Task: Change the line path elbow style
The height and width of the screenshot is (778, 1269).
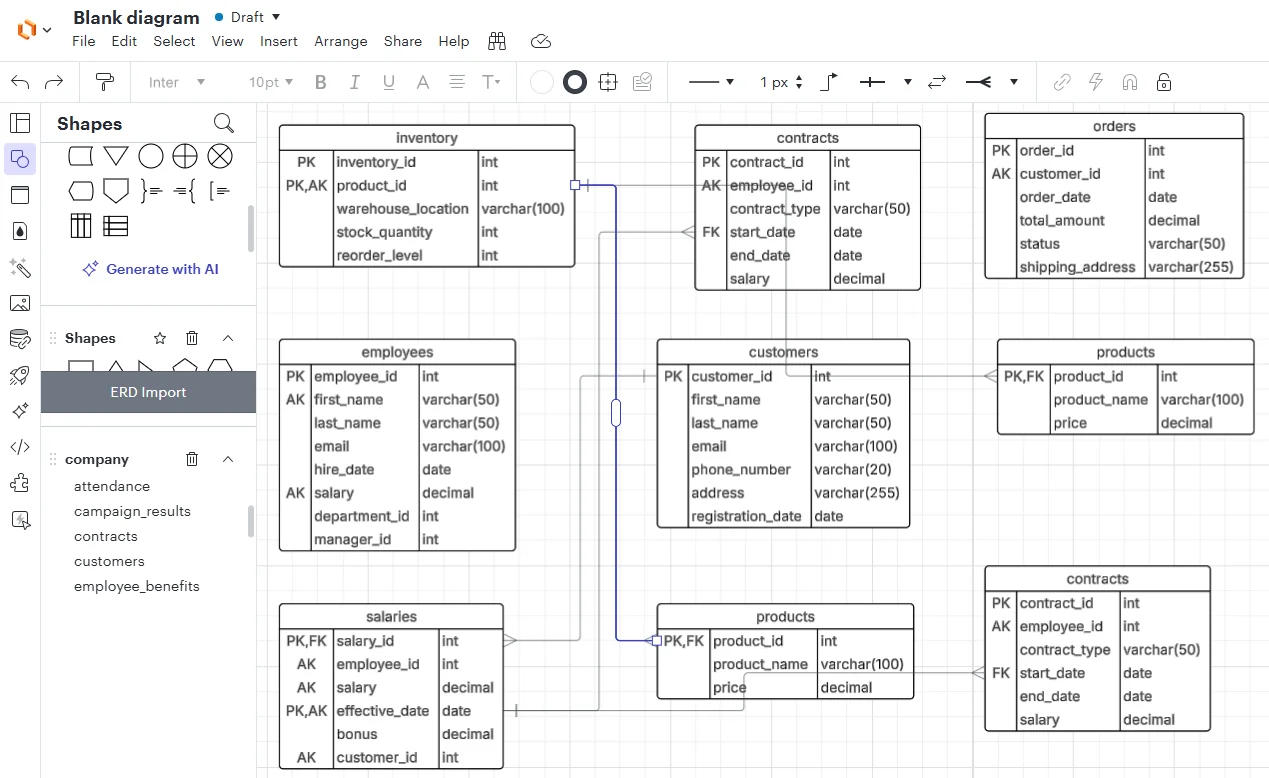Action: coord(829,82)
